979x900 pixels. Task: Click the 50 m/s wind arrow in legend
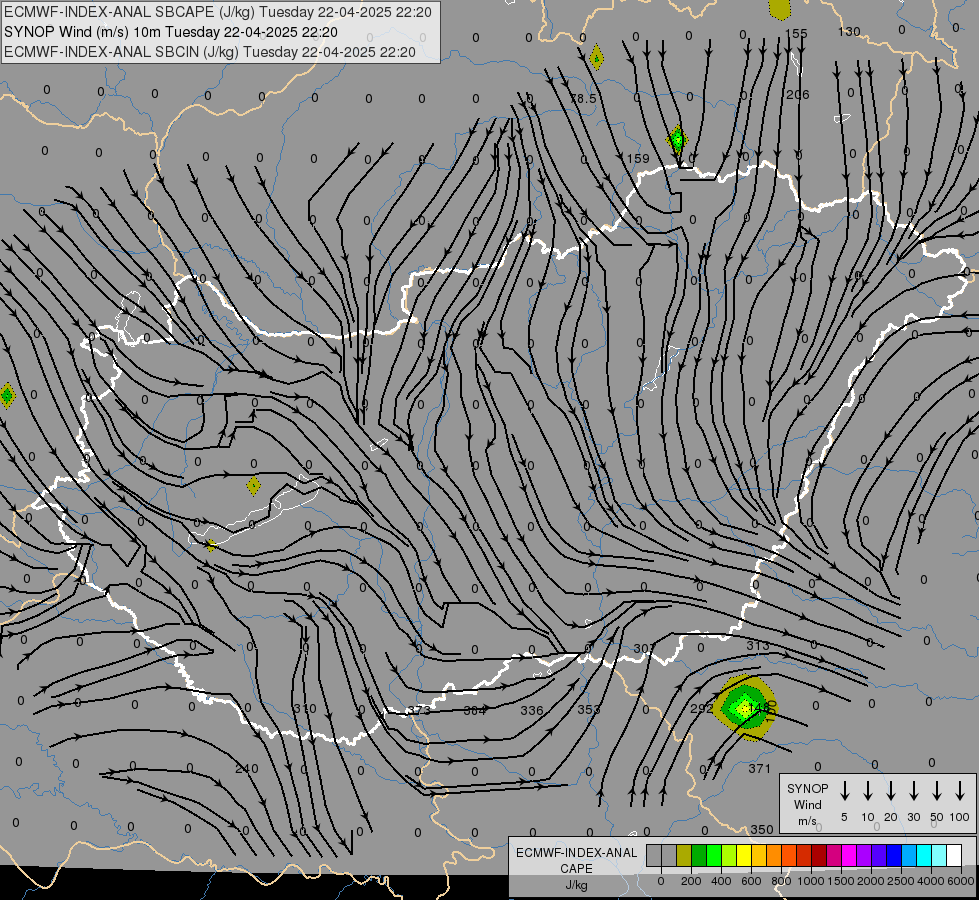[937, 791]
